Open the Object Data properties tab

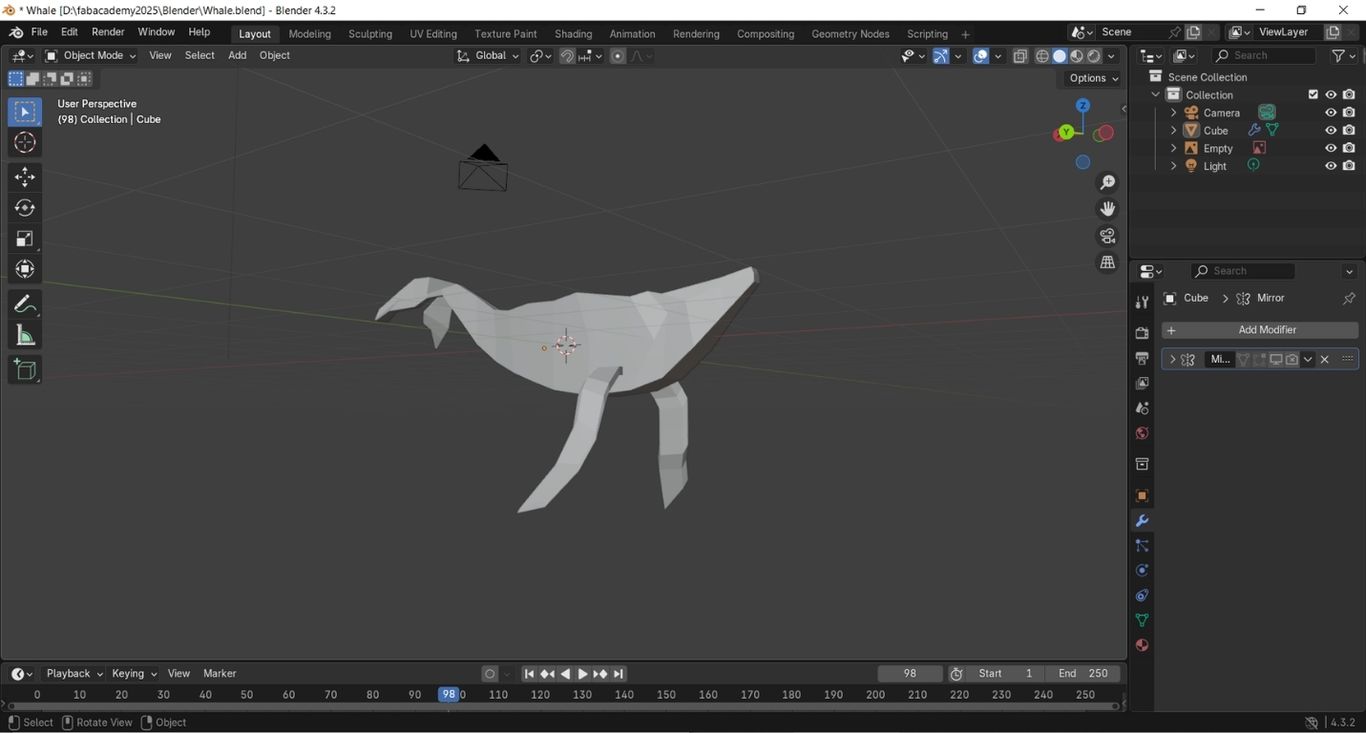point(1142,620)
